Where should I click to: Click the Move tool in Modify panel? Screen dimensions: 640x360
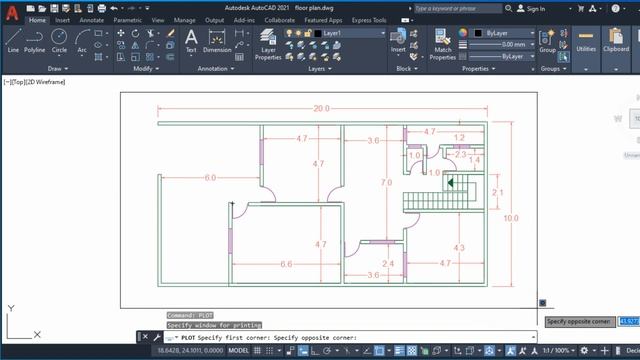point(121,33)
